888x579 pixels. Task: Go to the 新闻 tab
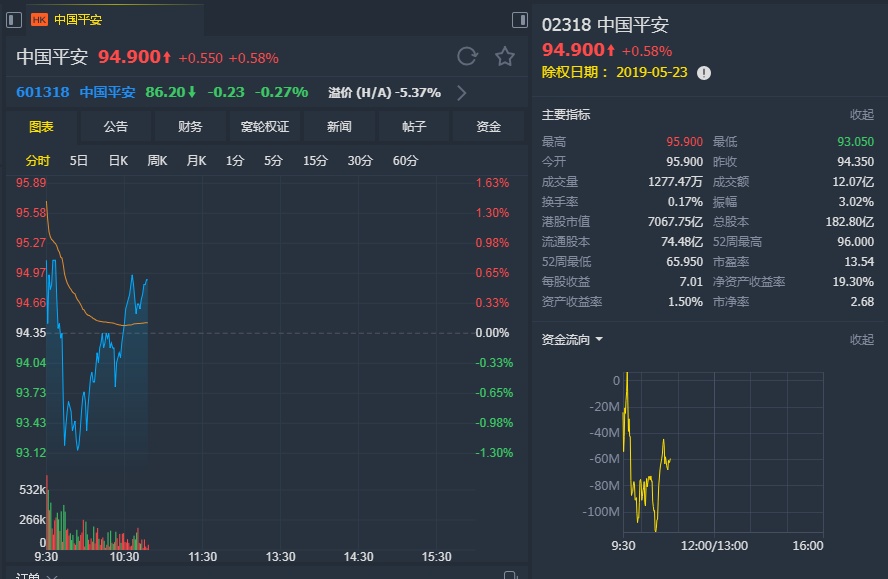click(x=339, y=127)
